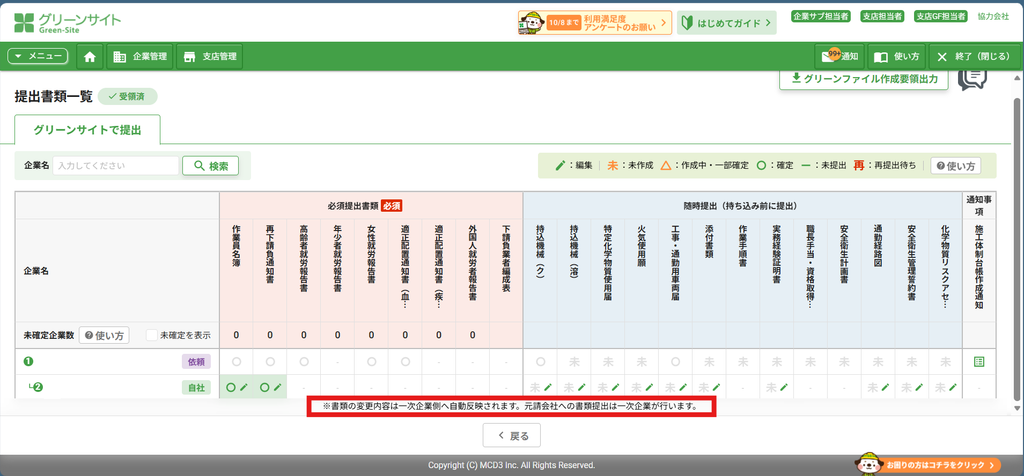Viewport: 1024px width, 476px height.
Task: Click グリーンファイル作成要領出力 download button
Action: tap(864, 78)
